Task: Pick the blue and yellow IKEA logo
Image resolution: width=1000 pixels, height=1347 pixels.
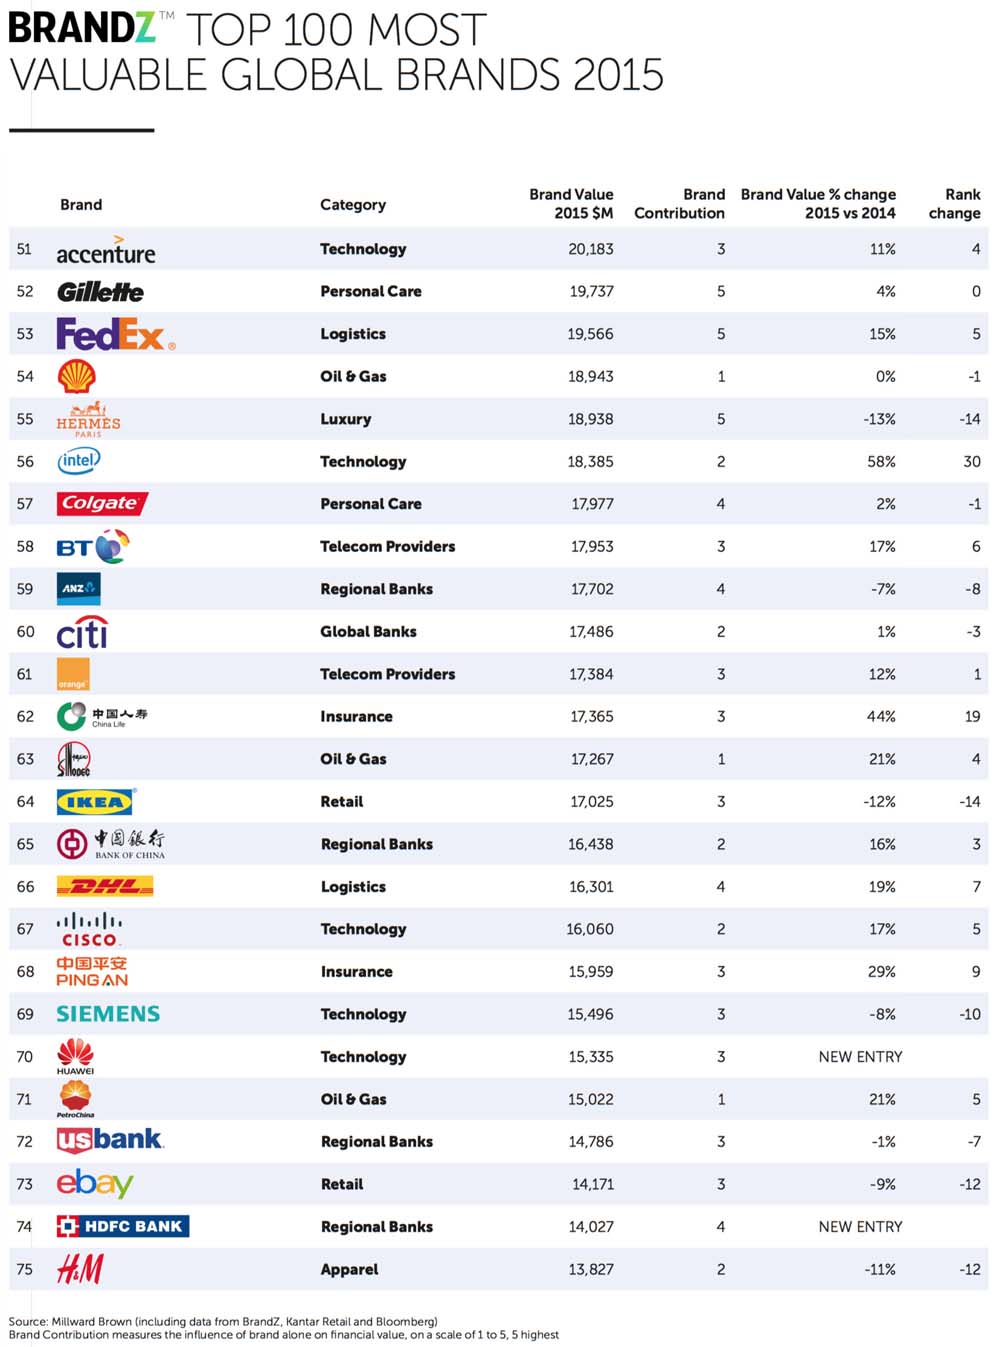Action: (95, 801)
